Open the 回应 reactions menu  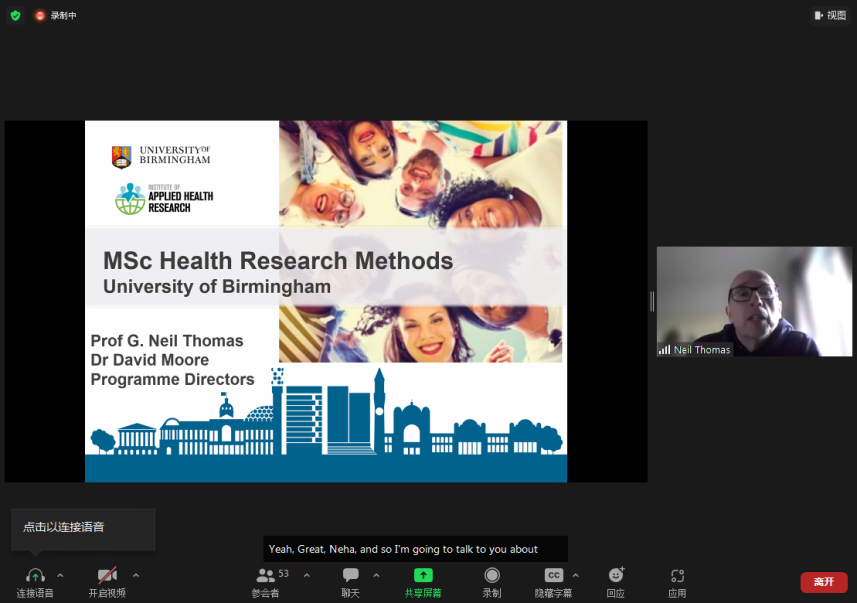(x=616, y=582)
